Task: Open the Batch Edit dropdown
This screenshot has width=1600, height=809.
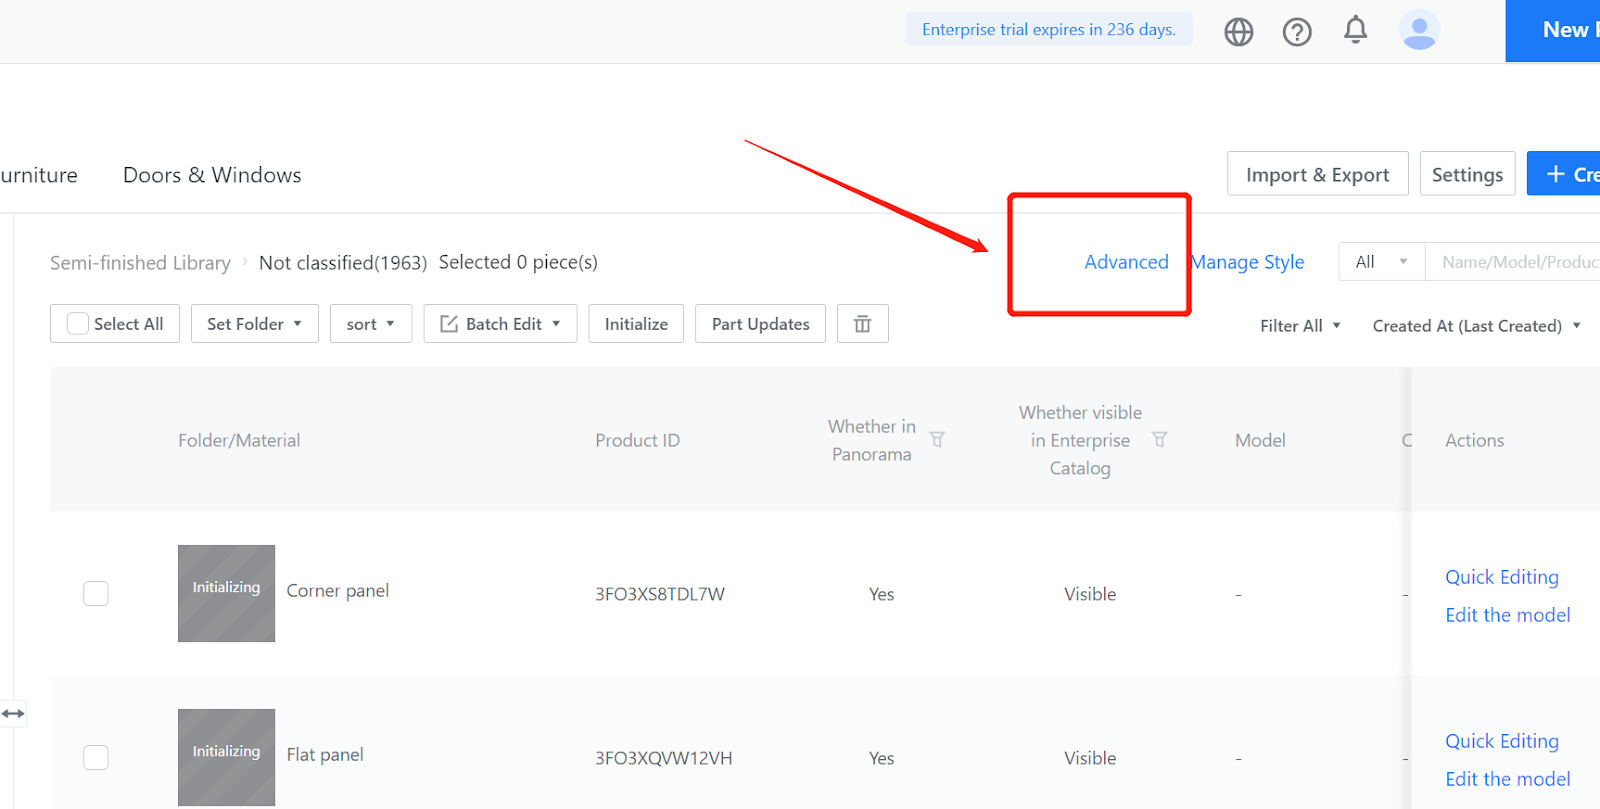Action: coord(500,324)
